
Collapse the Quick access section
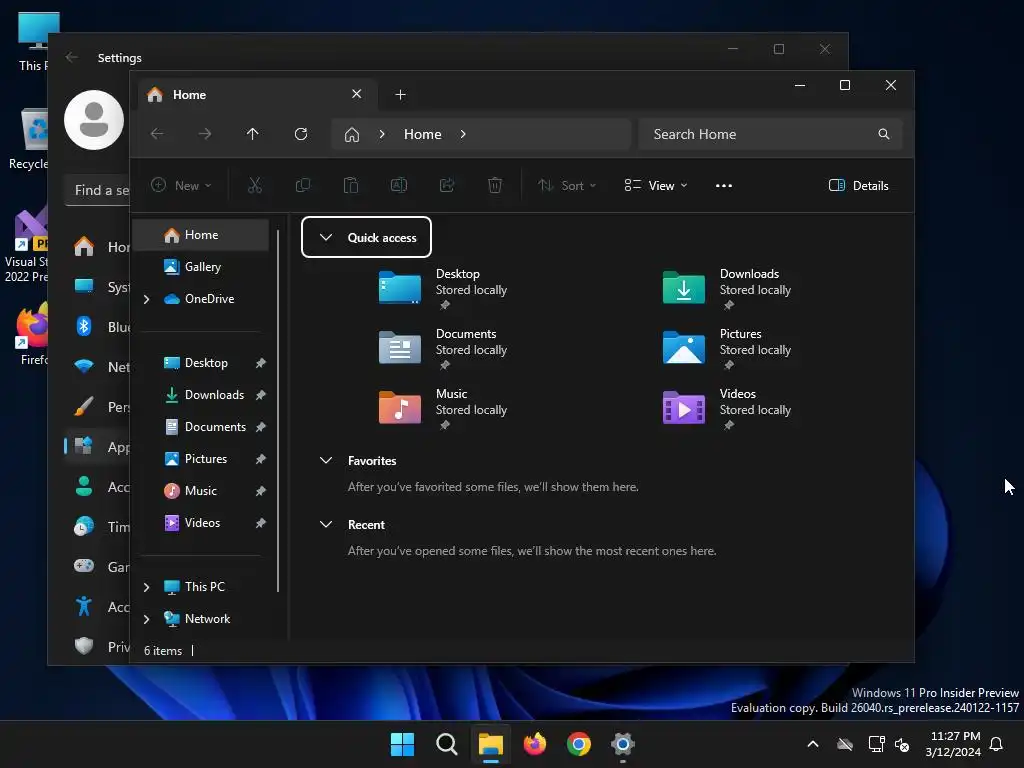pos(326,237)
